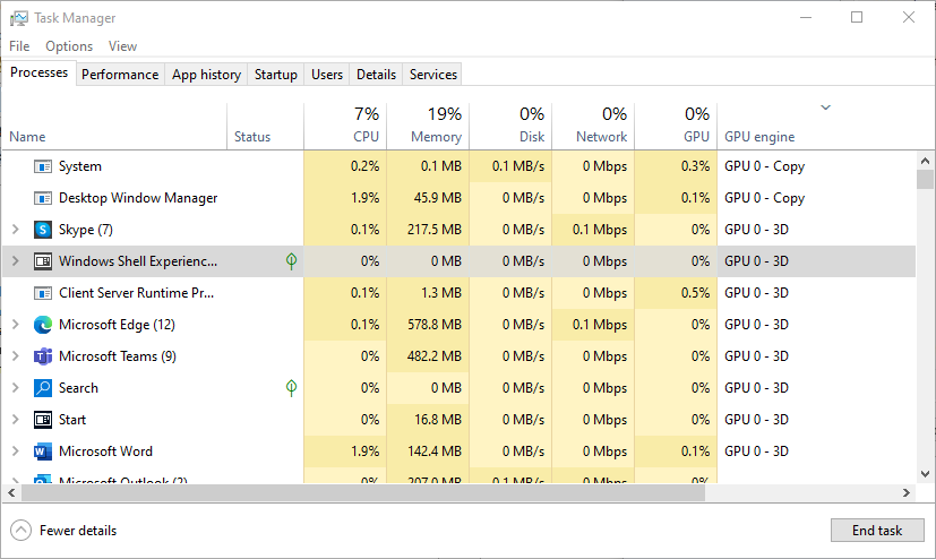Viewport: 936px width, 560px height.
Task: Expand the Search process row
Action: (16, 387)
